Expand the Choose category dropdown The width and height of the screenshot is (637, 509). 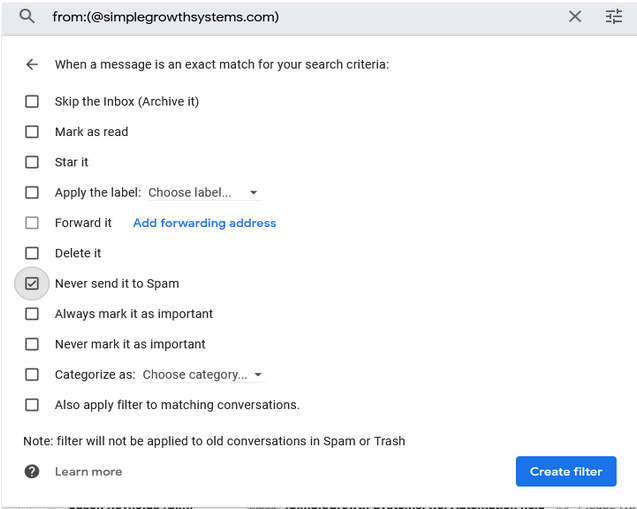click(203, 375)
